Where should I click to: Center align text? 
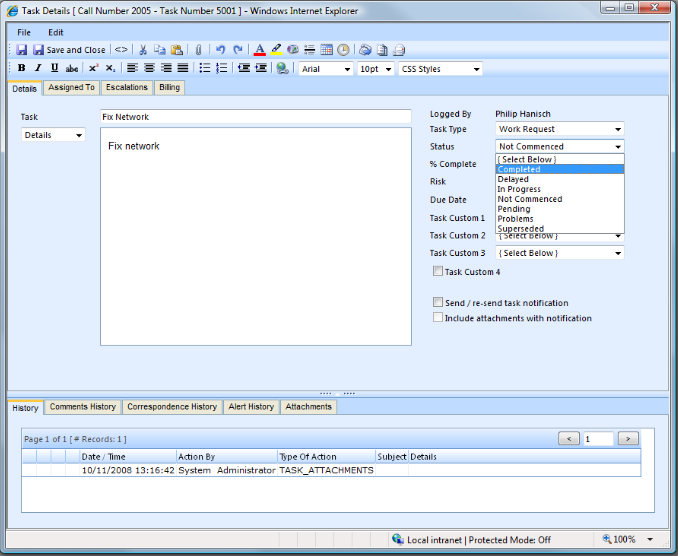[149, 68]
